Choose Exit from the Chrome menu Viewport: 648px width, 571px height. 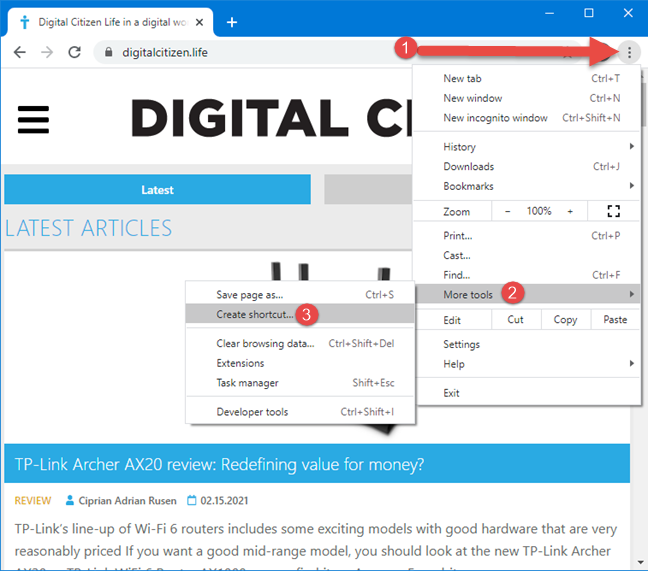click(x=527, y=393)
